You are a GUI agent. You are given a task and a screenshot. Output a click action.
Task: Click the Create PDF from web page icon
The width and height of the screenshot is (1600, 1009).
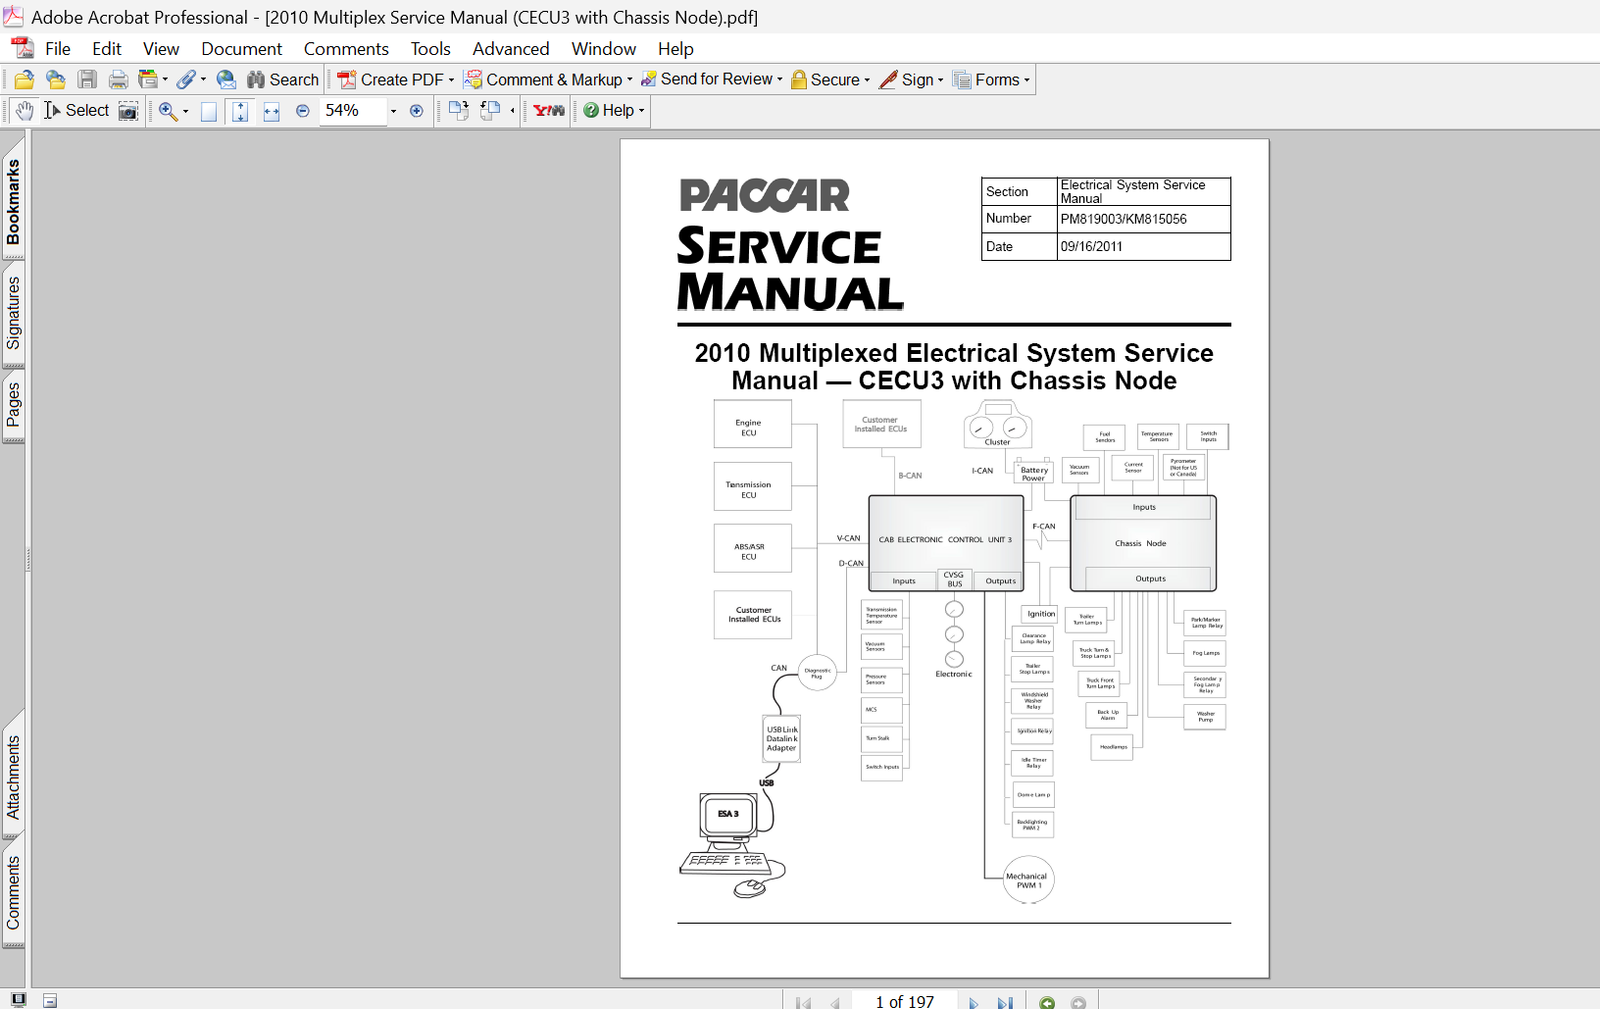(56, 80)
